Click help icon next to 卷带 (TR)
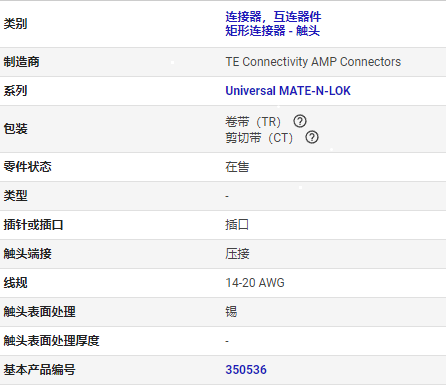Image resolution: width=446 pixels, height=389 pixels. tap(300, 121)
